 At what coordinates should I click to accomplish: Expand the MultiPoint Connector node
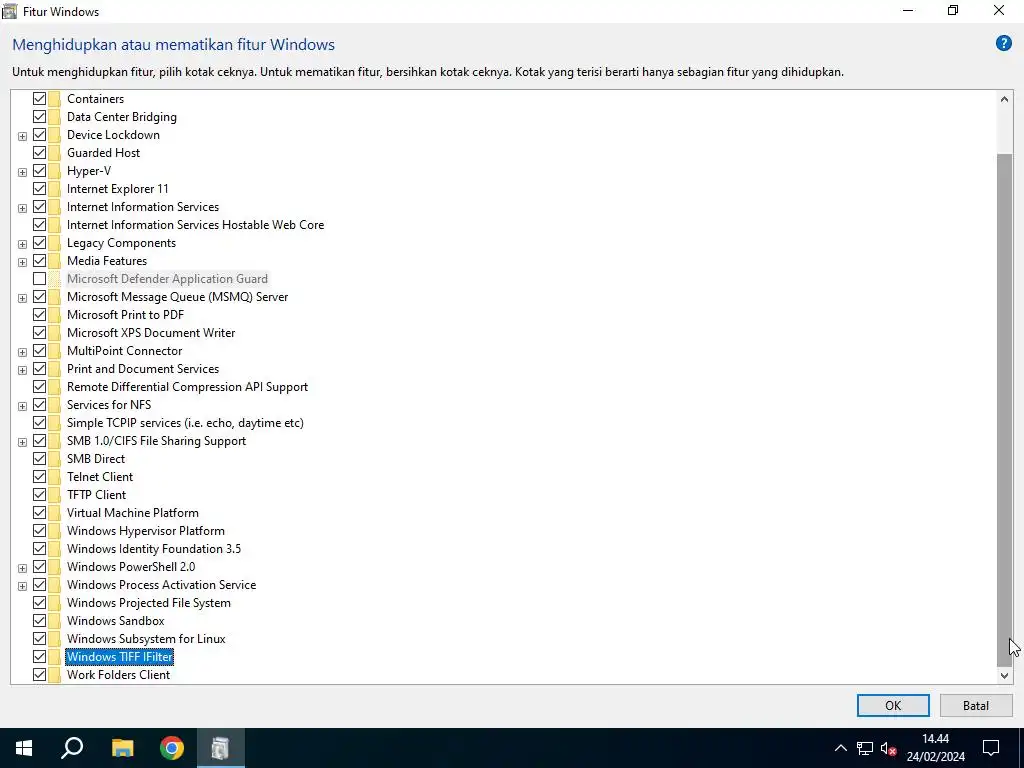point(22,352)
